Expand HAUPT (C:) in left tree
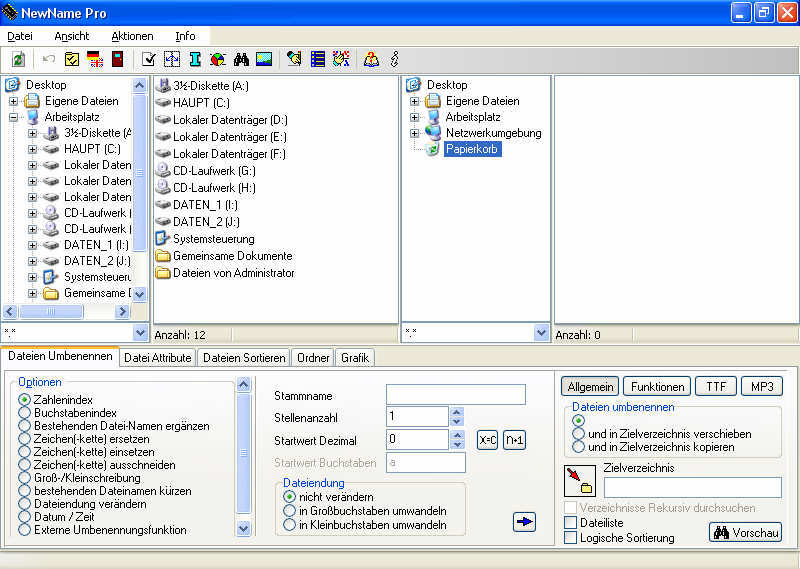 click(33, 149)
